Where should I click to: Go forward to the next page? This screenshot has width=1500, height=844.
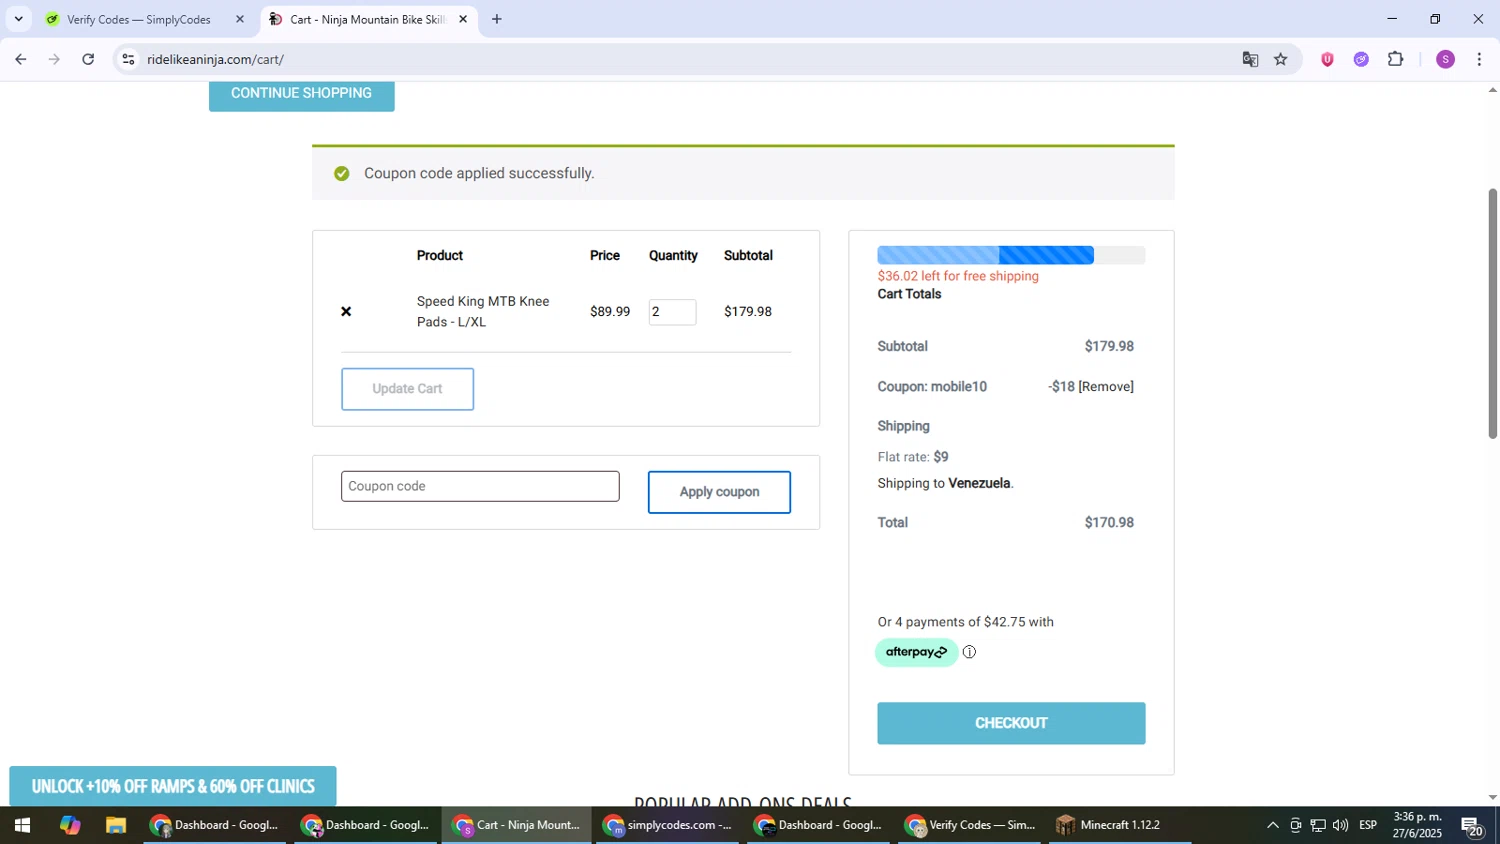54,59
